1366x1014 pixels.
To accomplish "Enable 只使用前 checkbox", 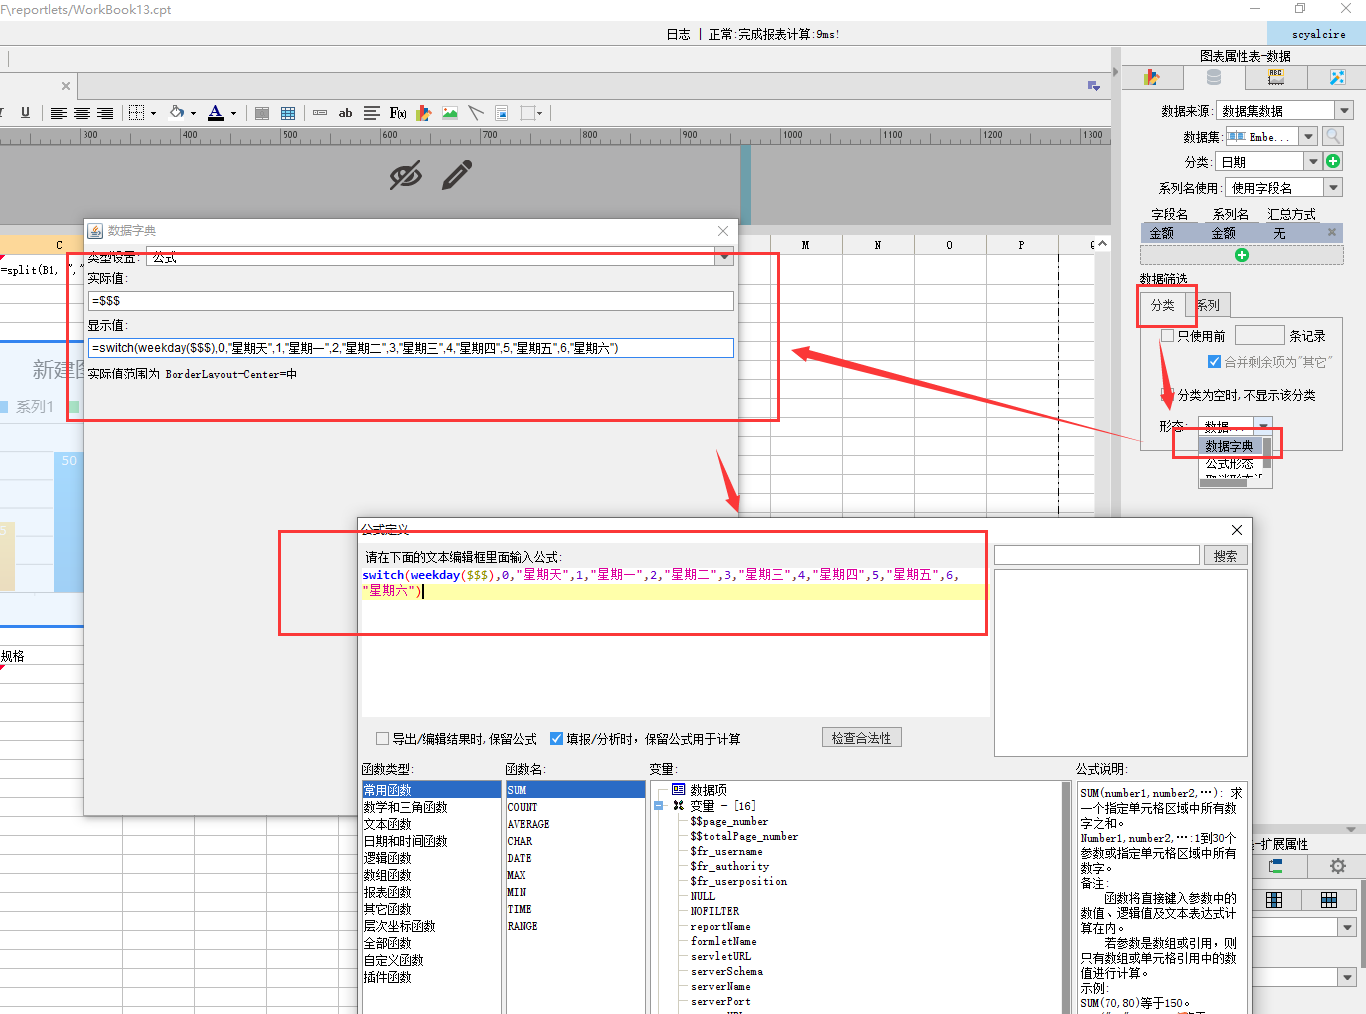I will pos(1167,336).
